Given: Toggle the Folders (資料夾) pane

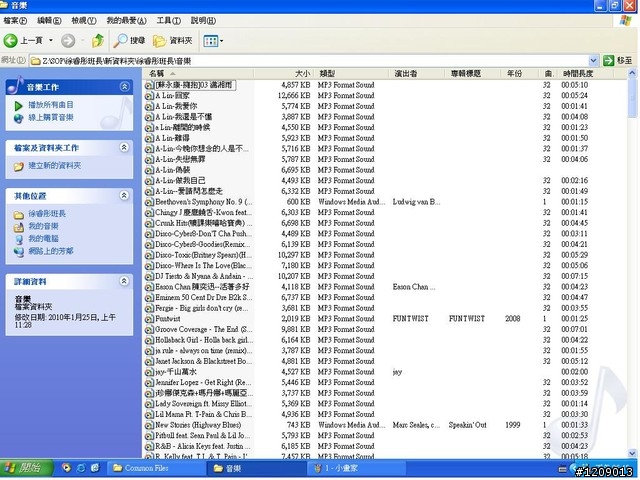Looking at the screenshot, I should tap(172, 40).
